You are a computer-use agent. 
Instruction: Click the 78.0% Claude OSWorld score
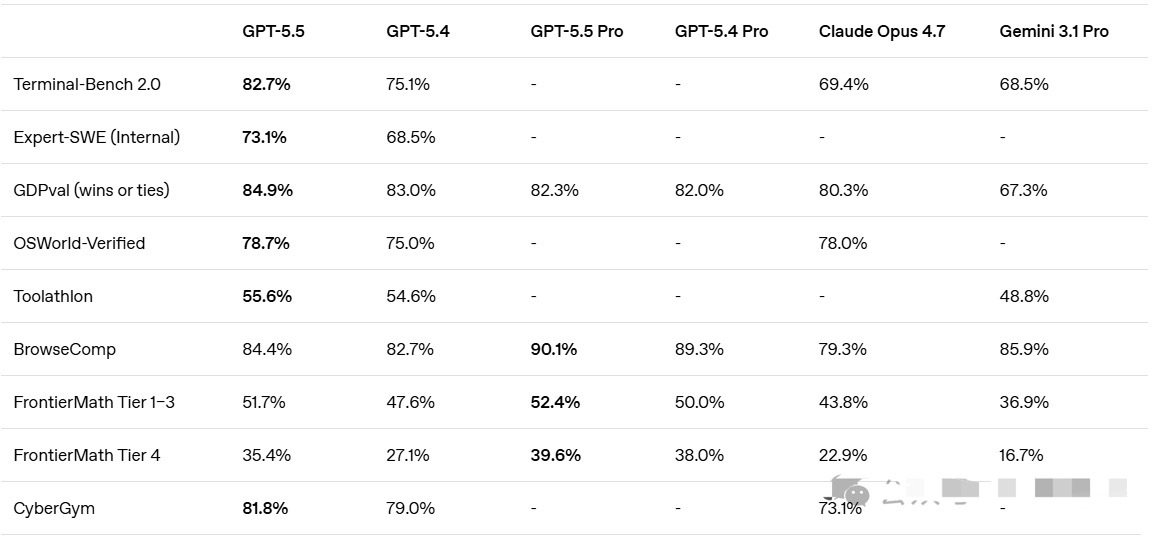843,244
